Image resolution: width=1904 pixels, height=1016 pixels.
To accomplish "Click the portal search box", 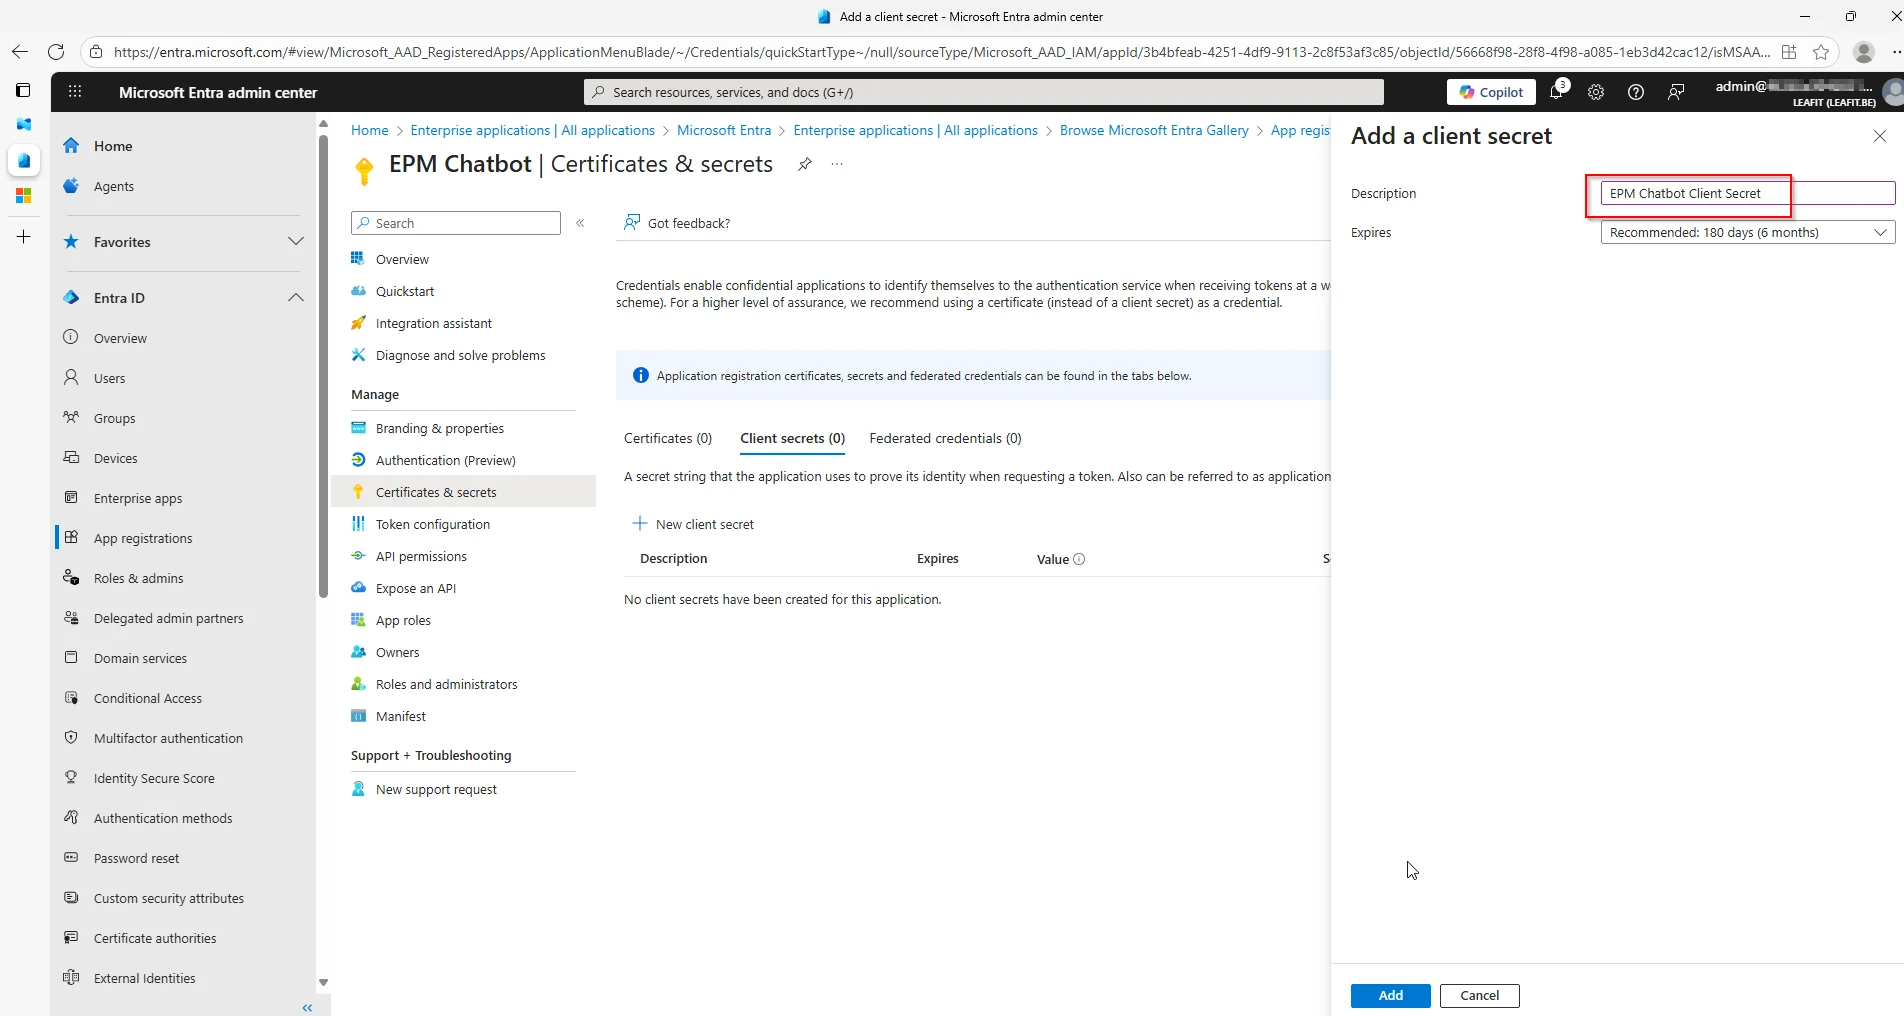I will [x=983, y=92].
